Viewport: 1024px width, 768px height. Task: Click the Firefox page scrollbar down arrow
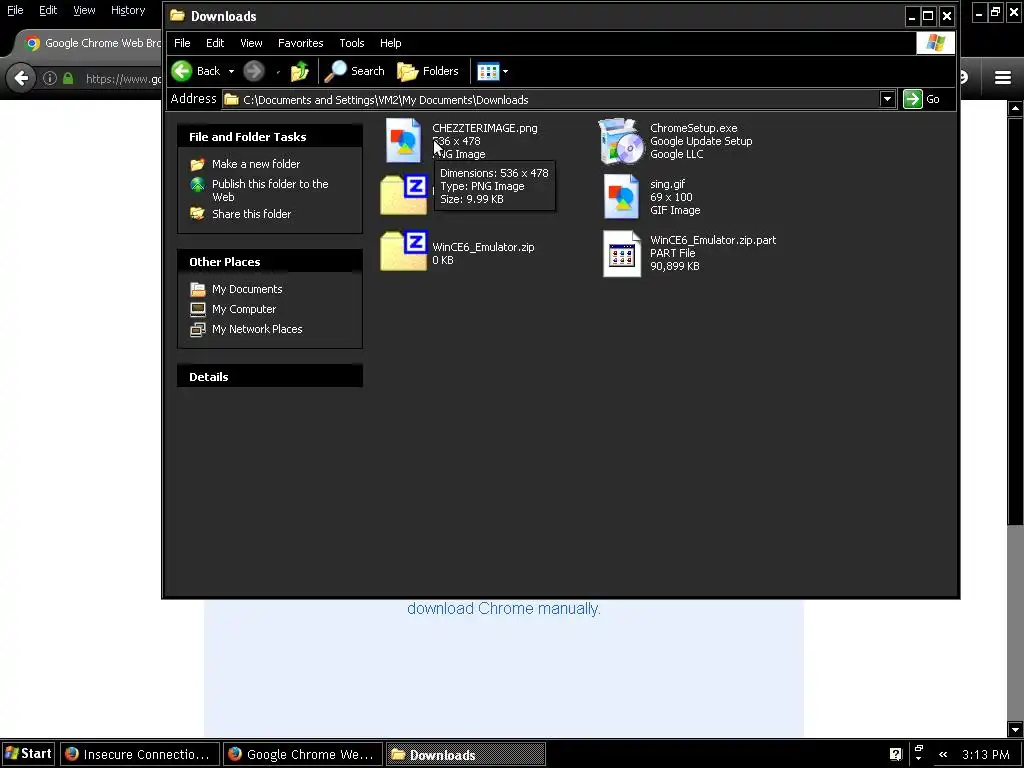coord(1015,729)
